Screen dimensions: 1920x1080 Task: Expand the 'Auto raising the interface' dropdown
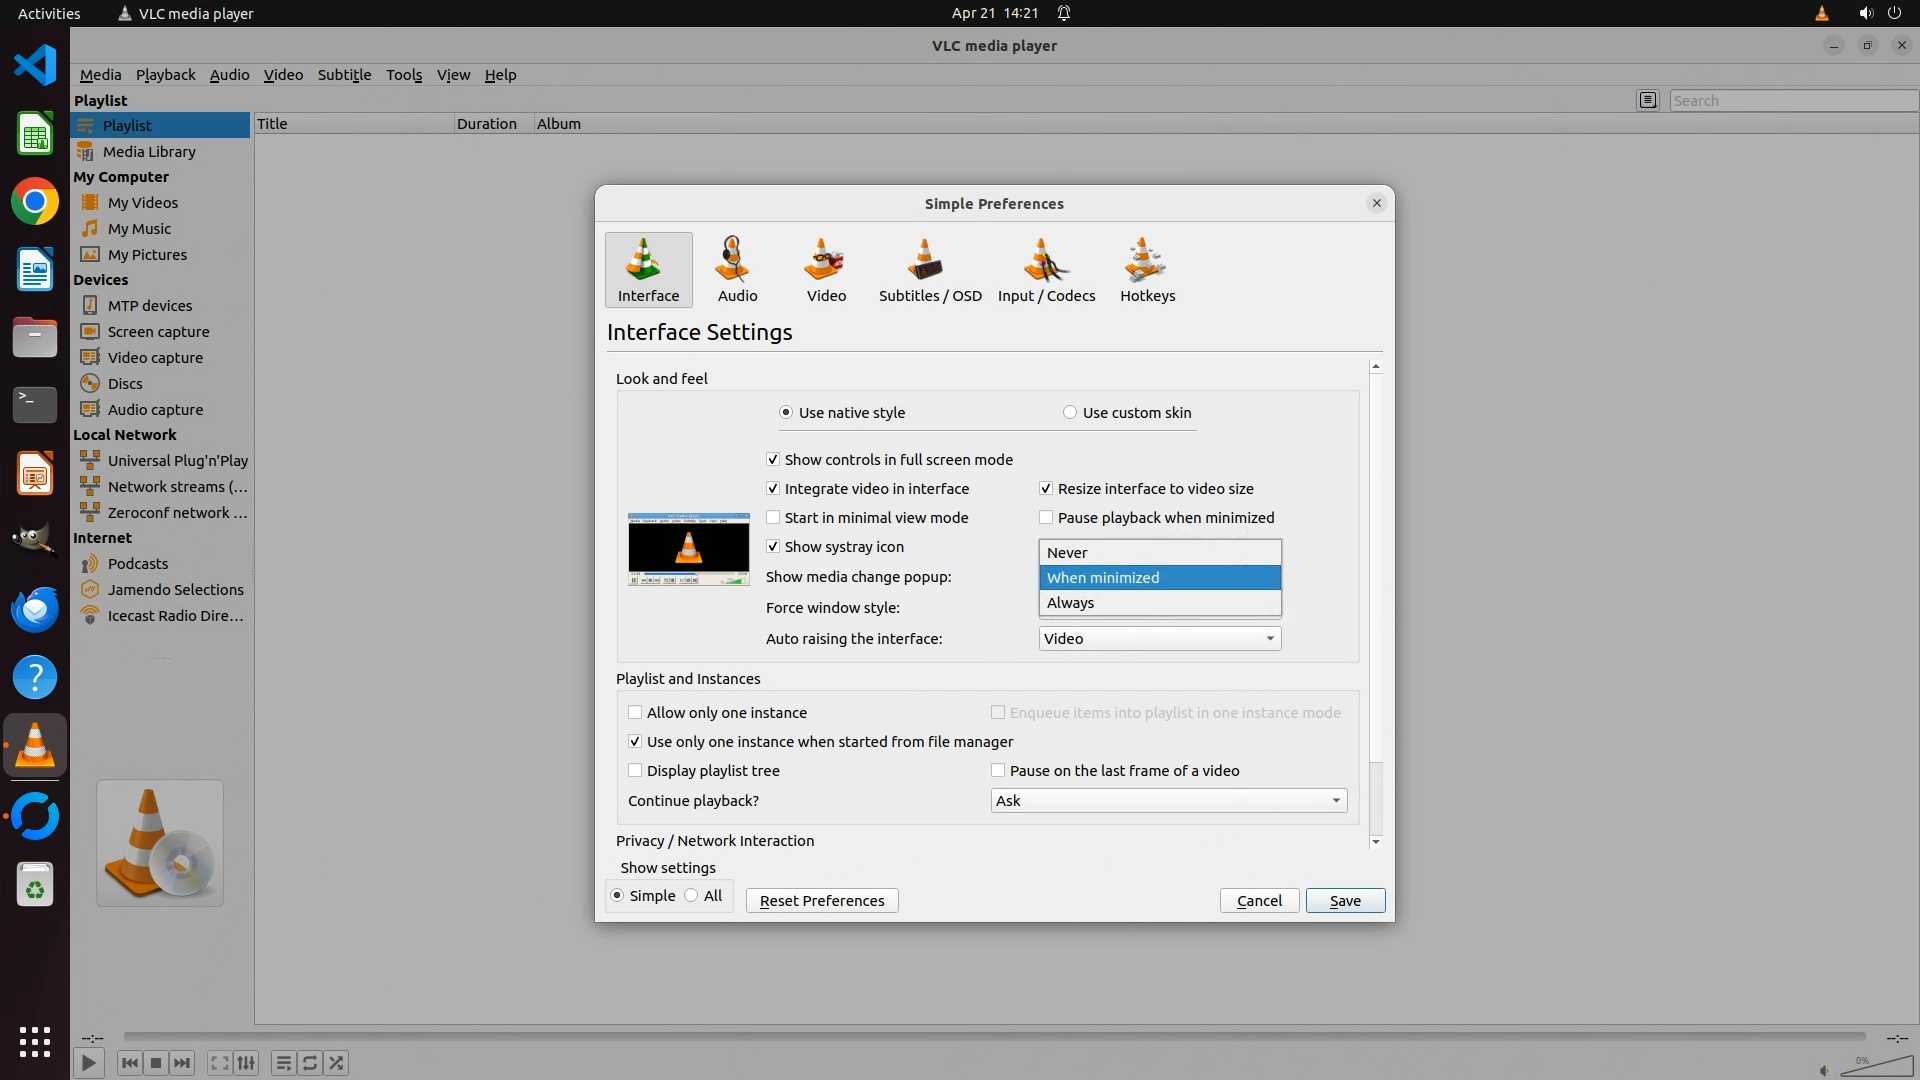click(x=1159, y=639)
